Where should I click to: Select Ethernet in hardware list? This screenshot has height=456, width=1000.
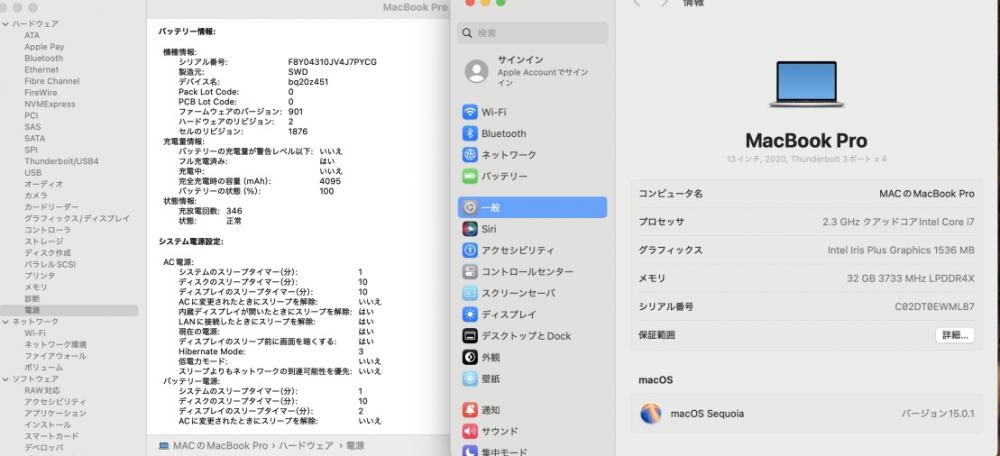tap(41, 70)
